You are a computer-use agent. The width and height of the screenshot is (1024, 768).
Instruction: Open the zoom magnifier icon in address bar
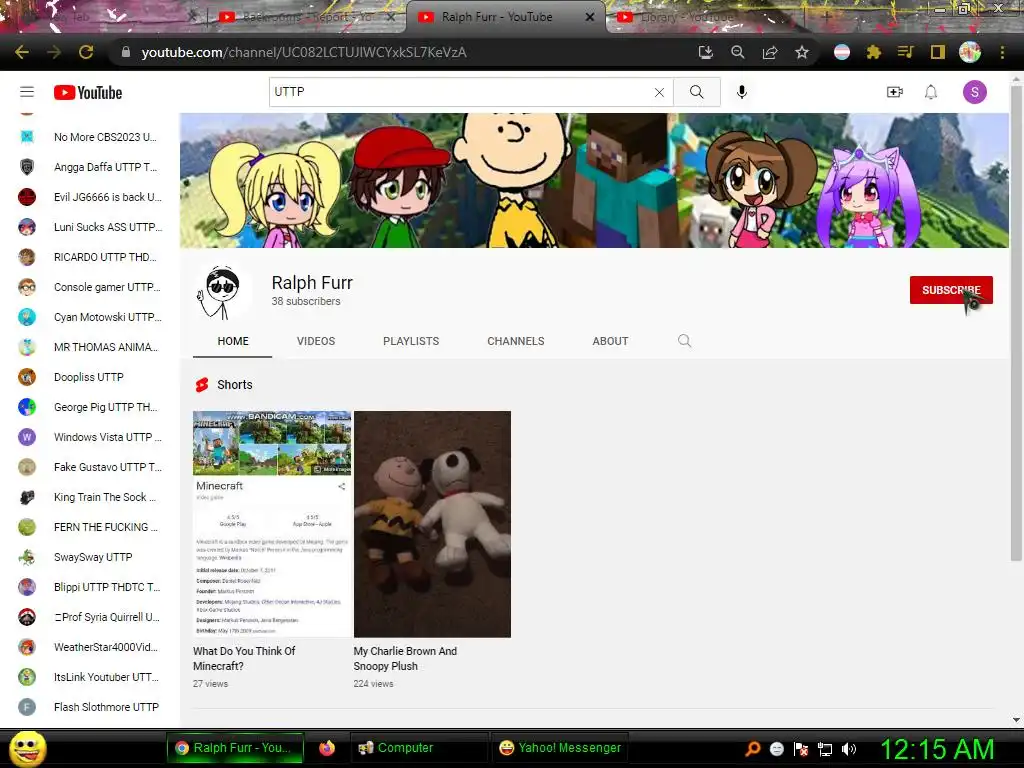(738, 52)
